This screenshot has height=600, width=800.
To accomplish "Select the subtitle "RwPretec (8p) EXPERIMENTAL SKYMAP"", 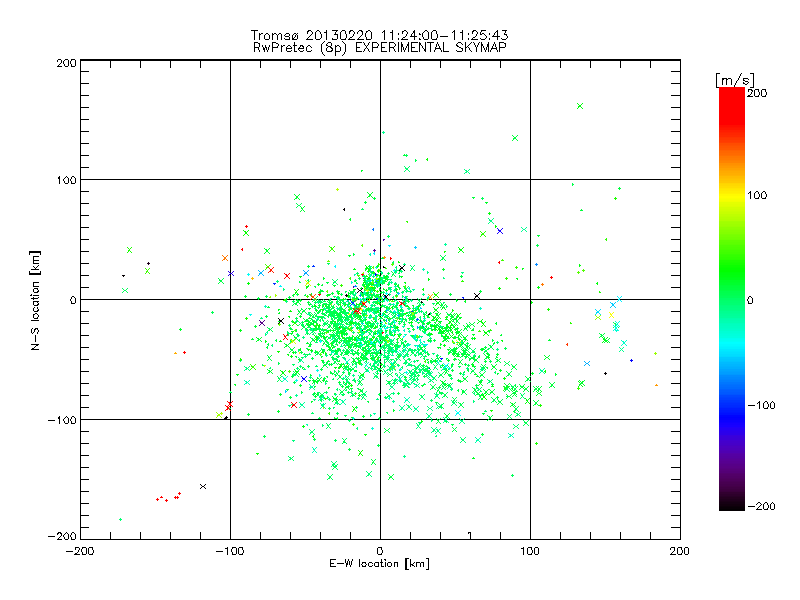I will pyautogui.click(x=379, y=48).
